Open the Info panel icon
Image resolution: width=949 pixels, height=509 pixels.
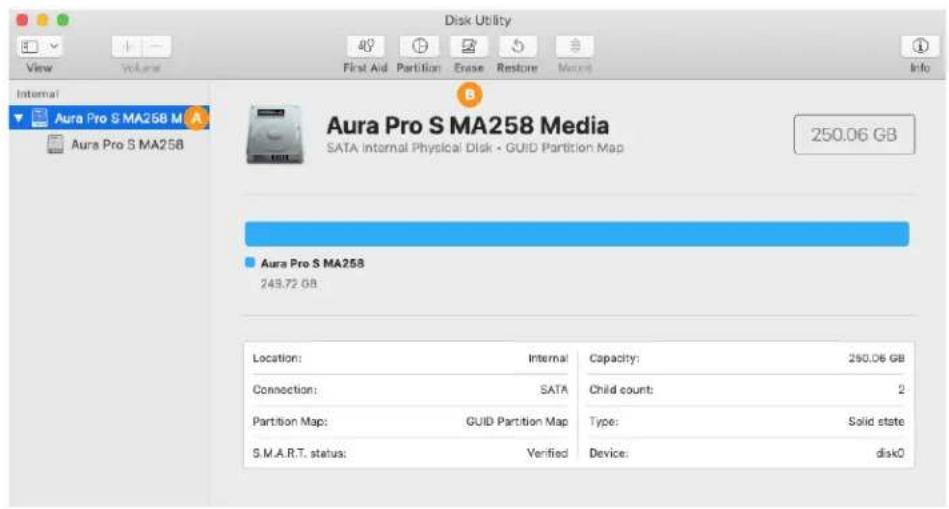(x=920, y=46)
